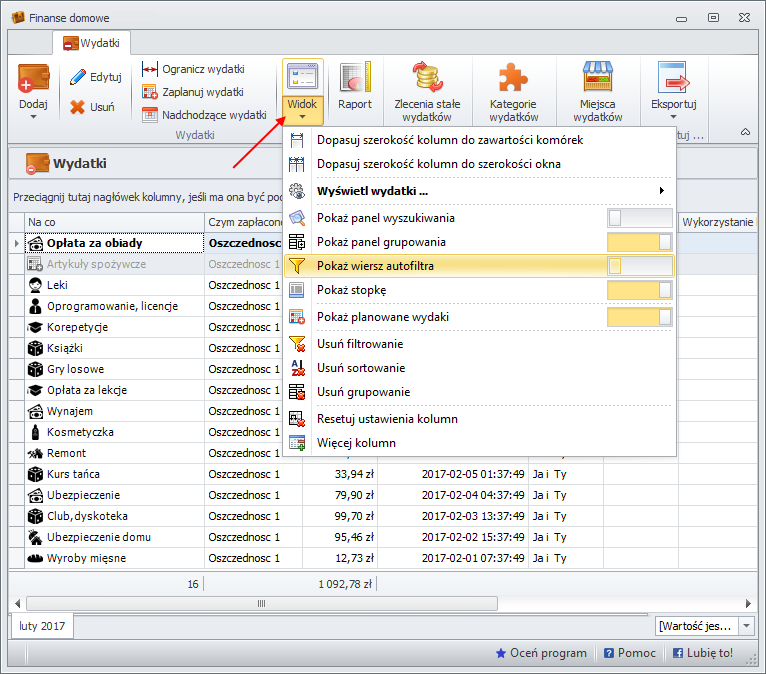Click the Zaplanuj wydatki icon
766x674 pixels.
pos(150,92)
